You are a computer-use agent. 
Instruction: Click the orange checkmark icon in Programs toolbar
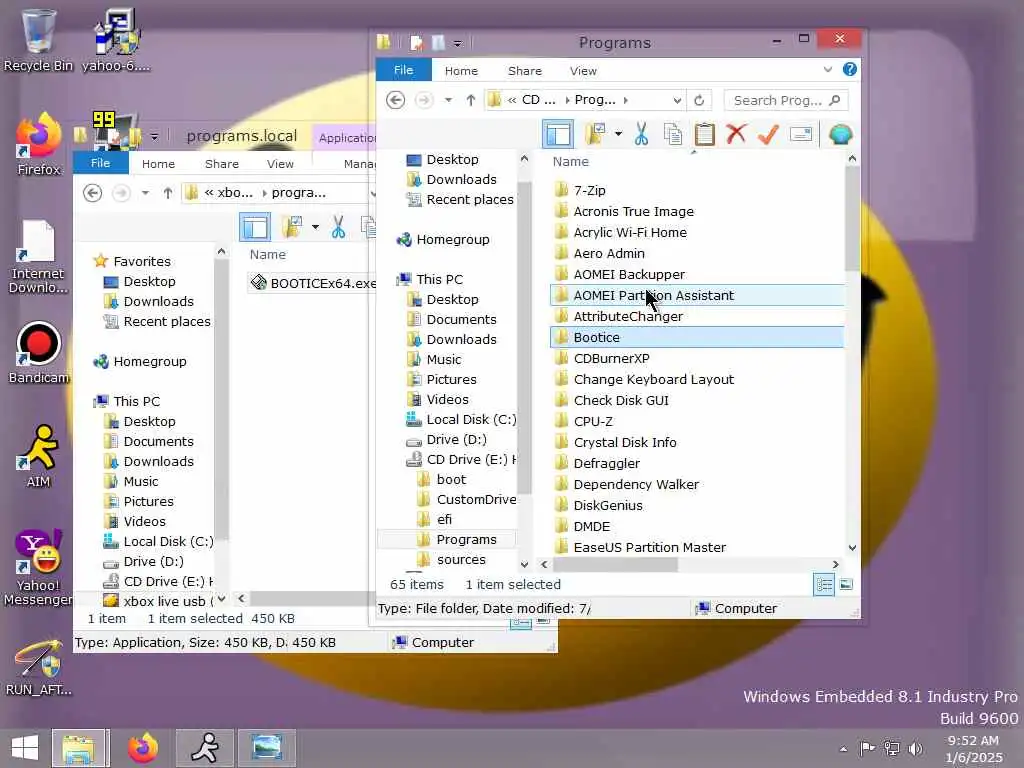pyautogui.click(x=768, y=135)
